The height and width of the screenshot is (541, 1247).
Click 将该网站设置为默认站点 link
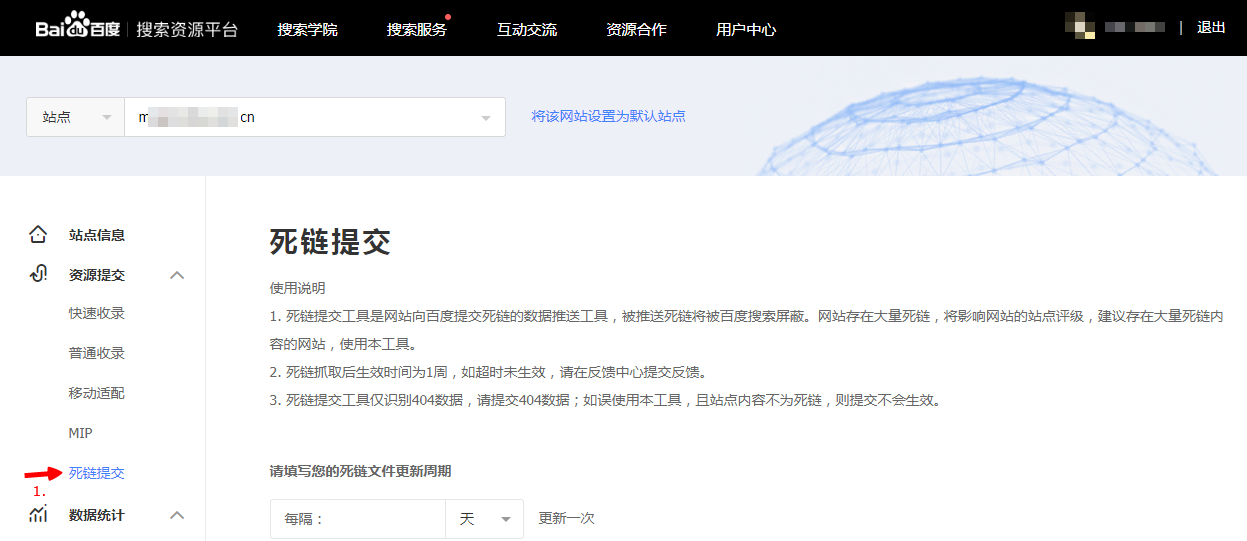pos(608,116)
